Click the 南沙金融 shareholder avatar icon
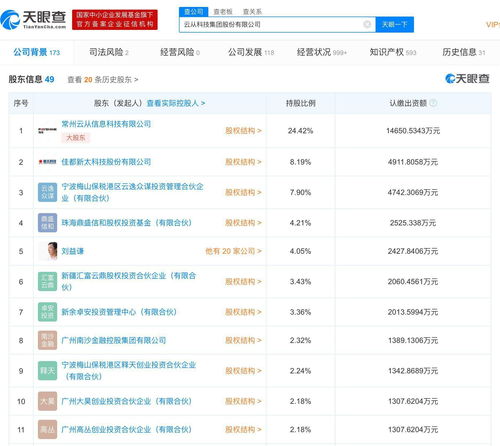This screenshot has width=500, height=446. (47, 340)
